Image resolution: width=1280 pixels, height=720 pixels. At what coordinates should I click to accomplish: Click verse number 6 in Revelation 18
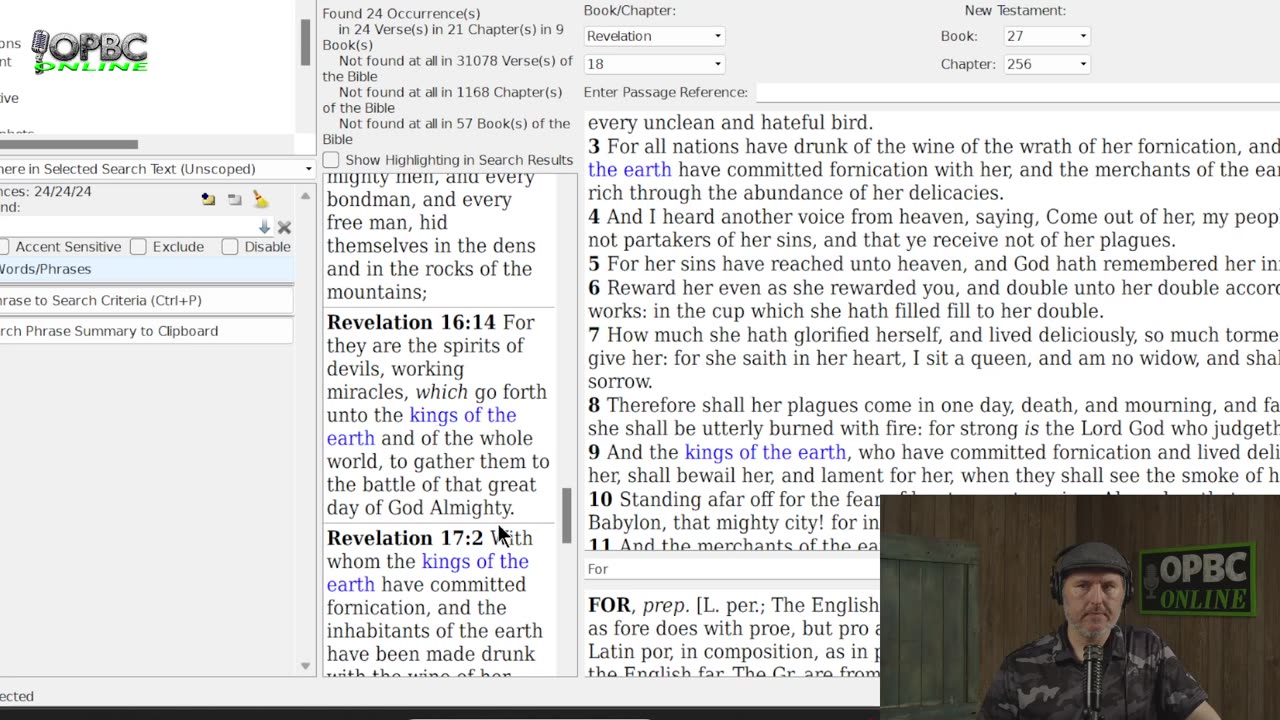point(594,288)
